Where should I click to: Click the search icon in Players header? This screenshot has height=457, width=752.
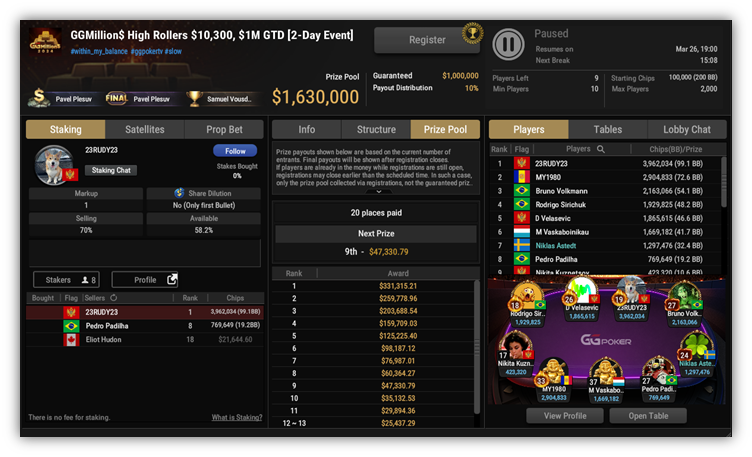[x=600, y=149]
